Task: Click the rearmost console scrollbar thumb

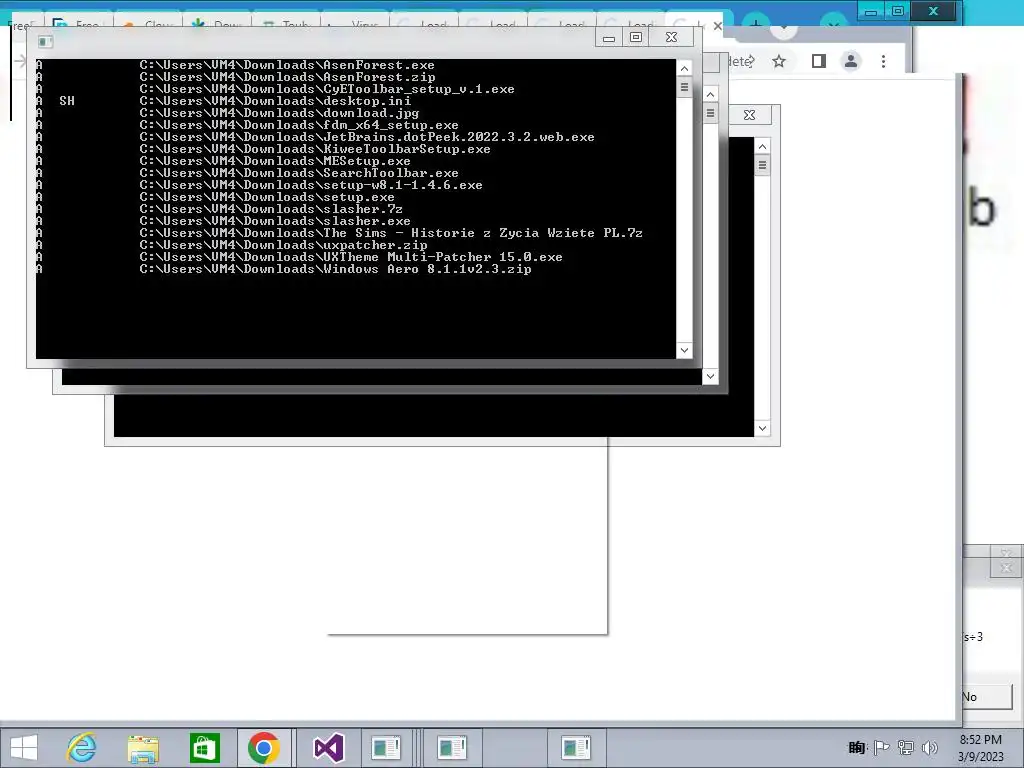Action: coord(762,165)
